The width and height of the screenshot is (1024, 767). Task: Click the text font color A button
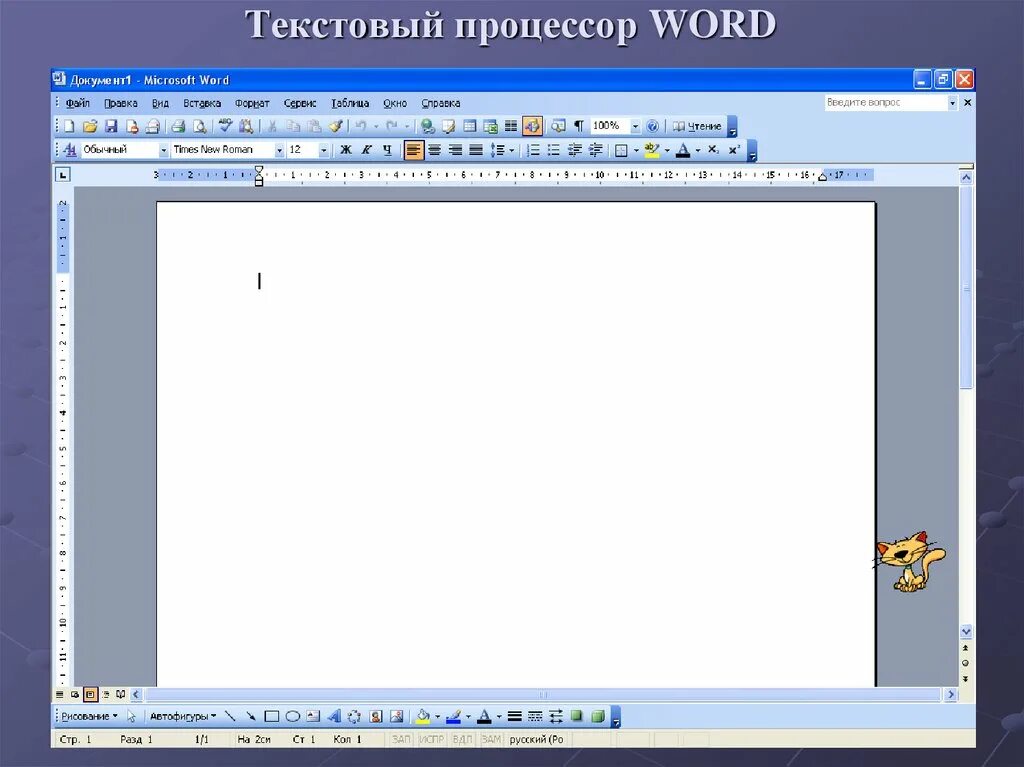[682, 150]
